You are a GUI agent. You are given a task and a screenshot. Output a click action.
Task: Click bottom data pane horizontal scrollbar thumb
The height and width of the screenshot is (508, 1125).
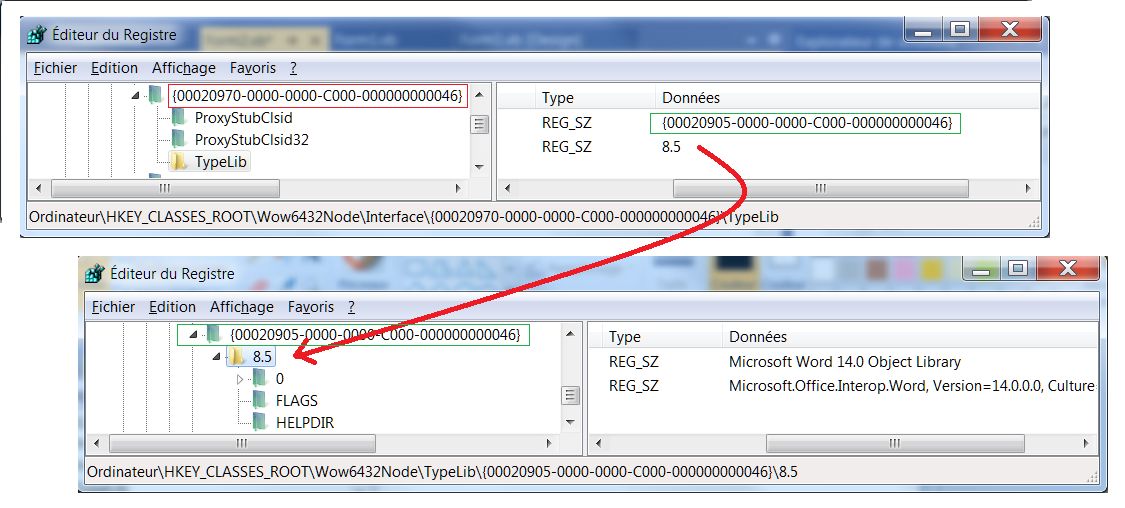pyautogui.click(x=894, y=443)
